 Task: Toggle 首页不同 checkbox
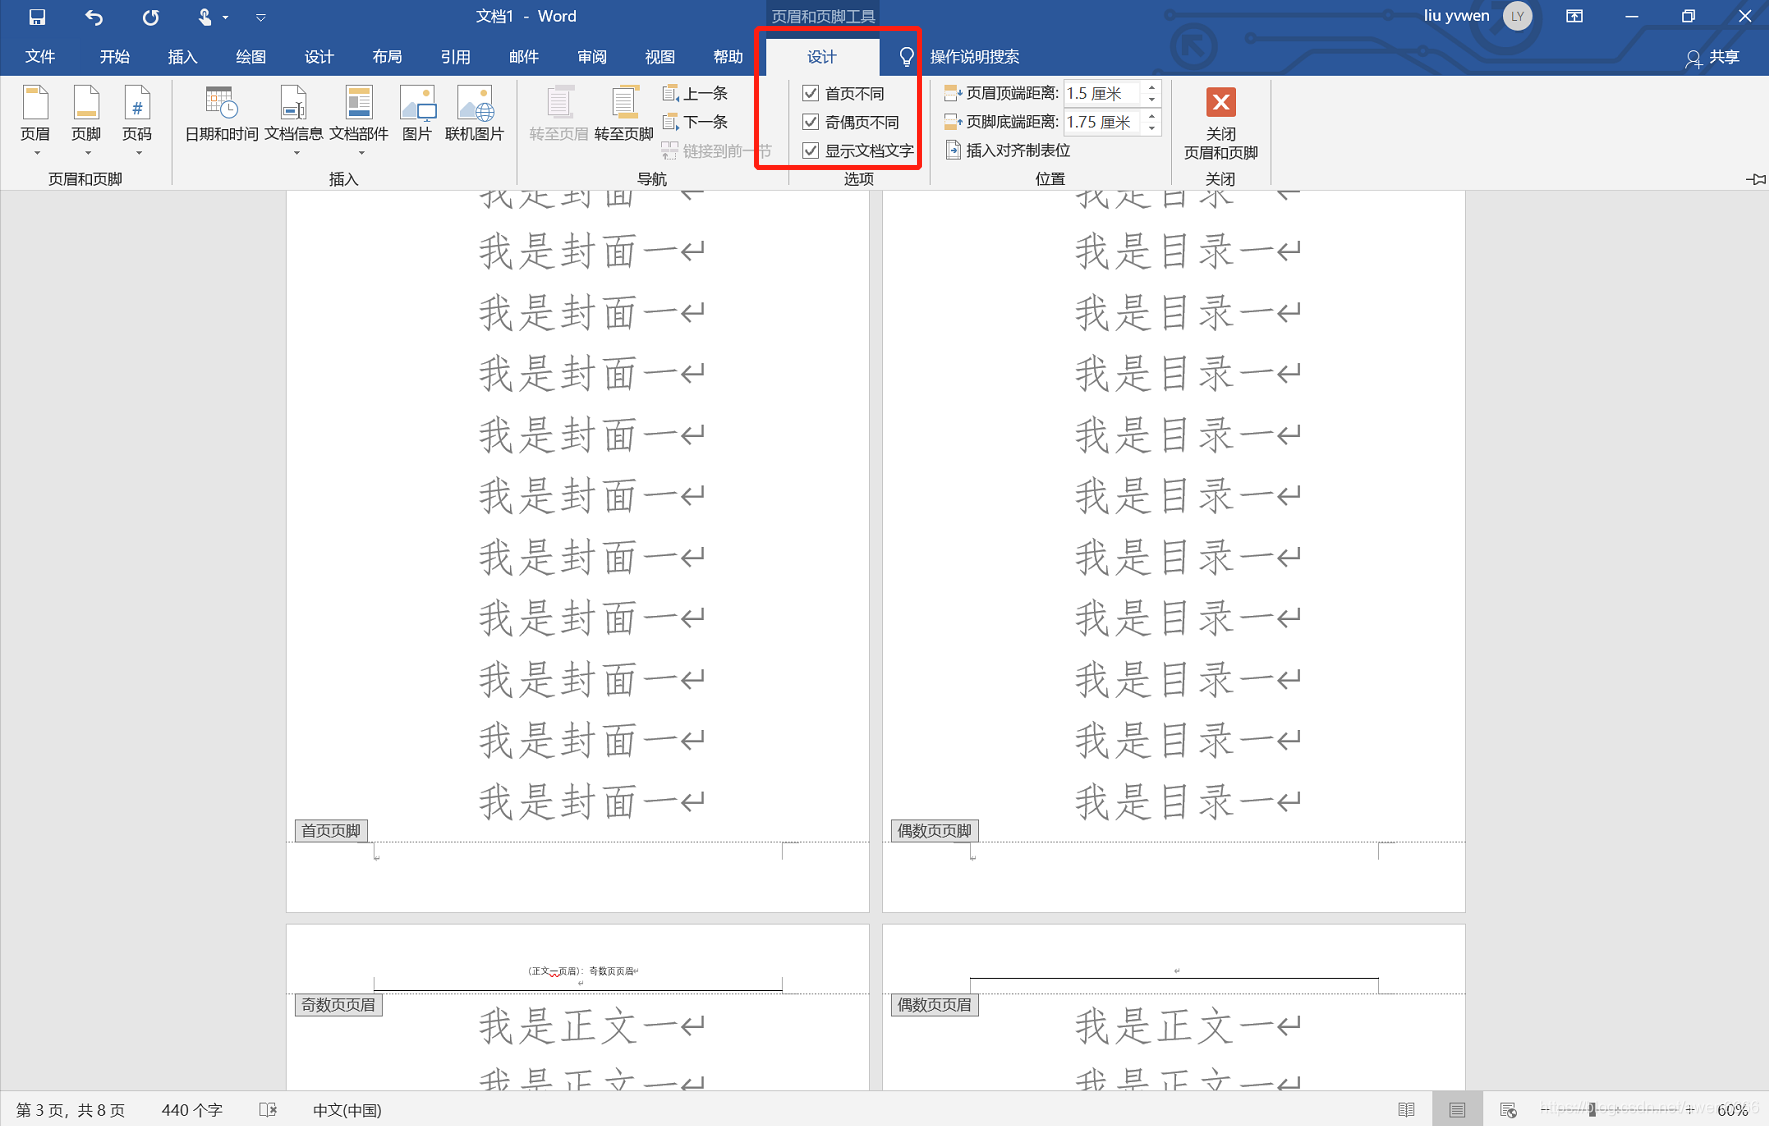coord(811,93)
